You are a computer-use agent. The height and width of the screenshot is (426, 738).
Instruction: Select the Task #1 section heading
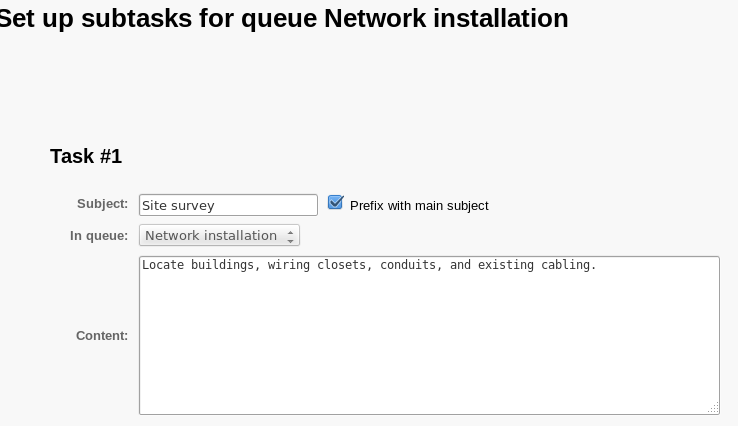86,156
